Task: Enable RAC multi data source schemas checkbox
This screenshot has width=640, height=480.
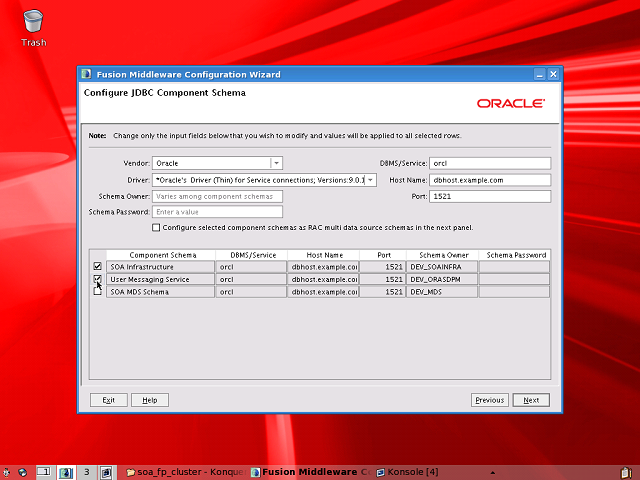Action: 156,227
